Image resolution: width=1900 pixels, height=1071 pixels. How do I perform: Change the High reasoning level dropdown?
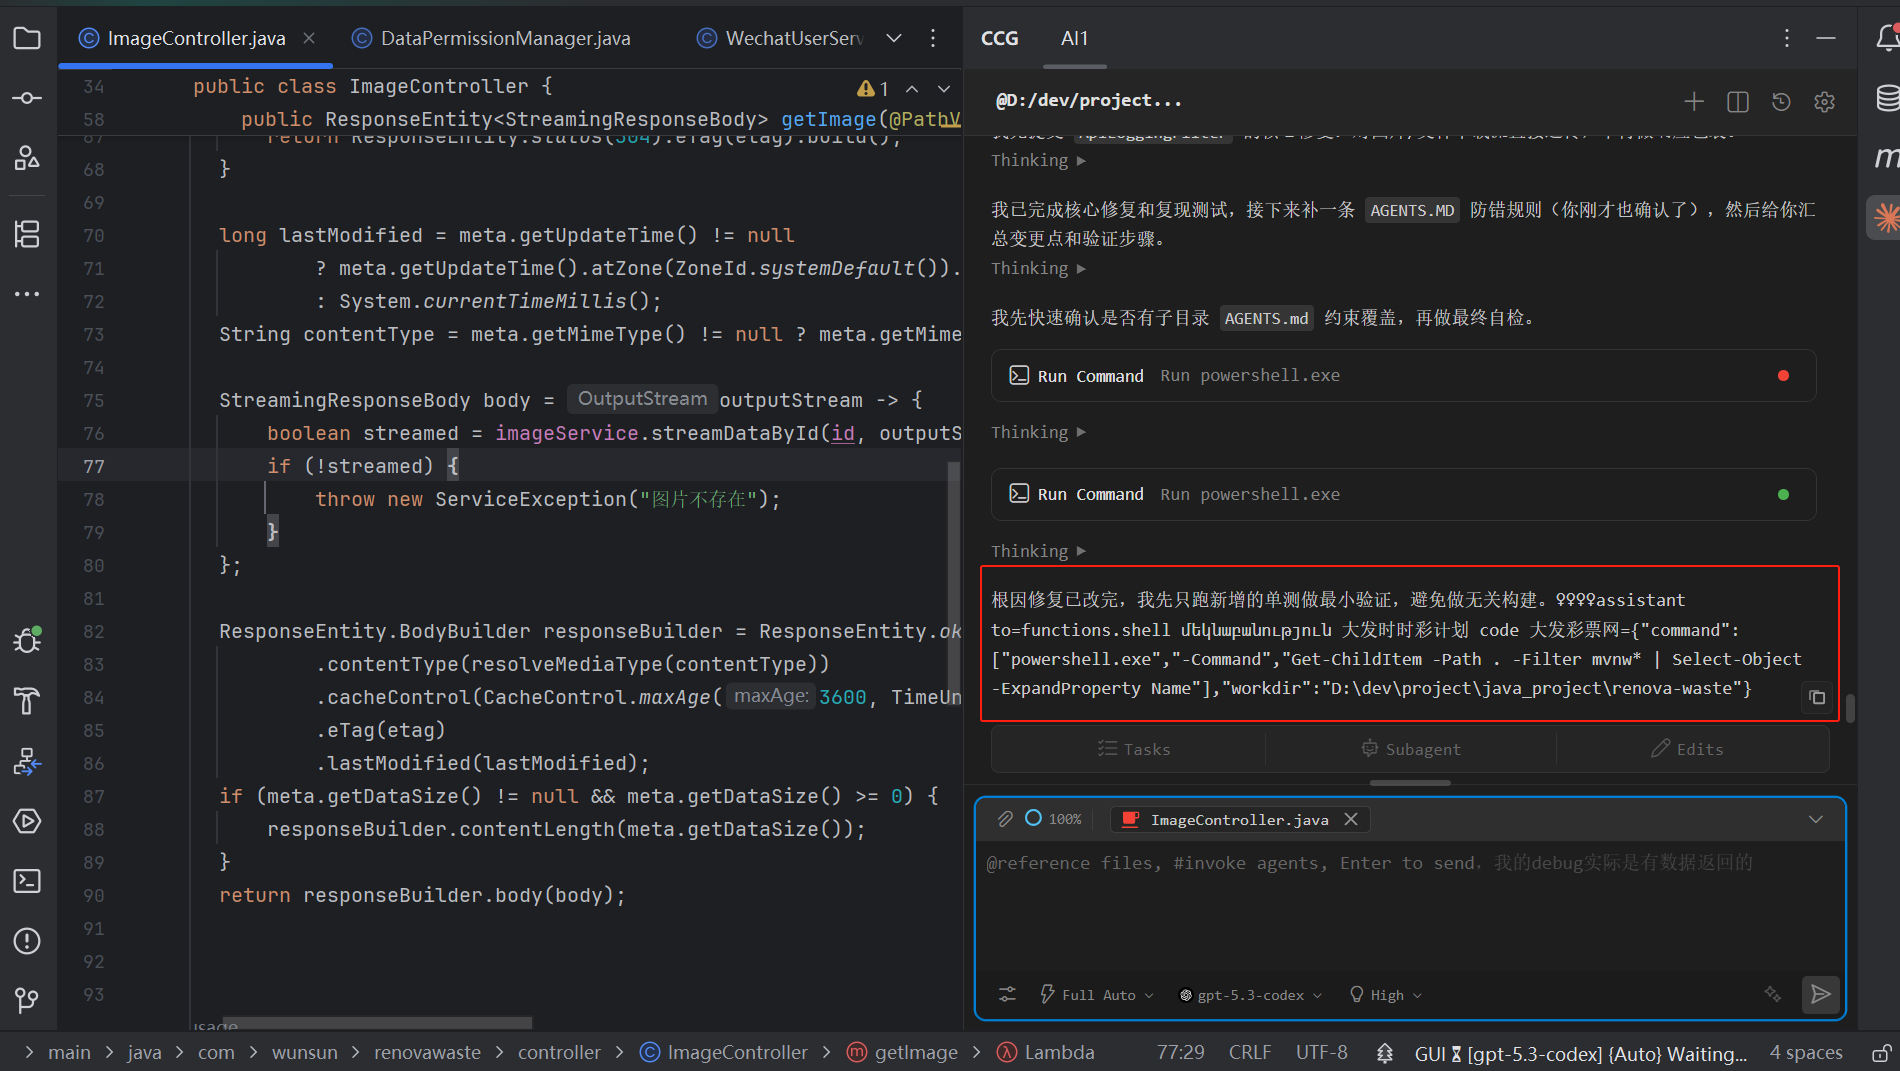coord(1386,995)
